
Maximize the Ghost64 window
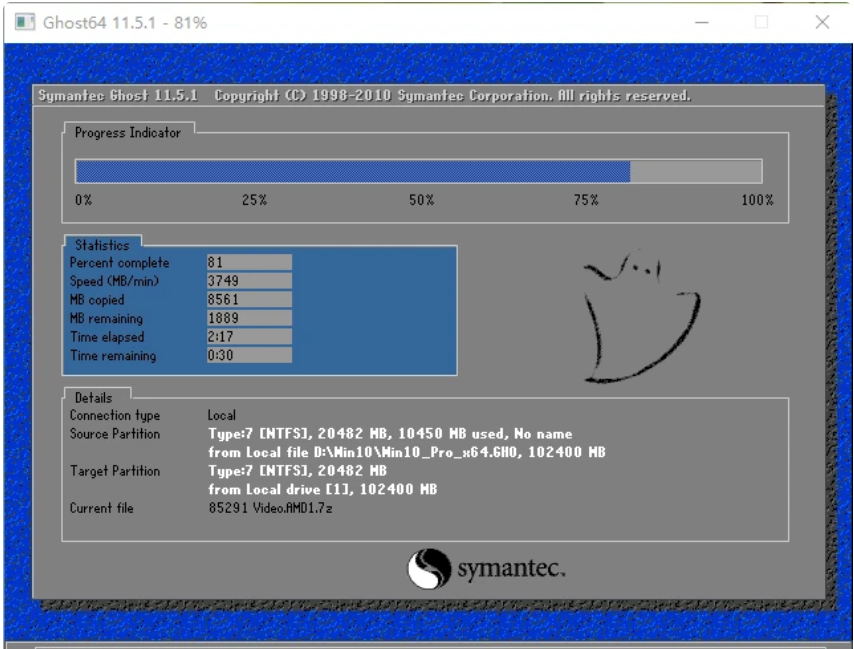761,22
